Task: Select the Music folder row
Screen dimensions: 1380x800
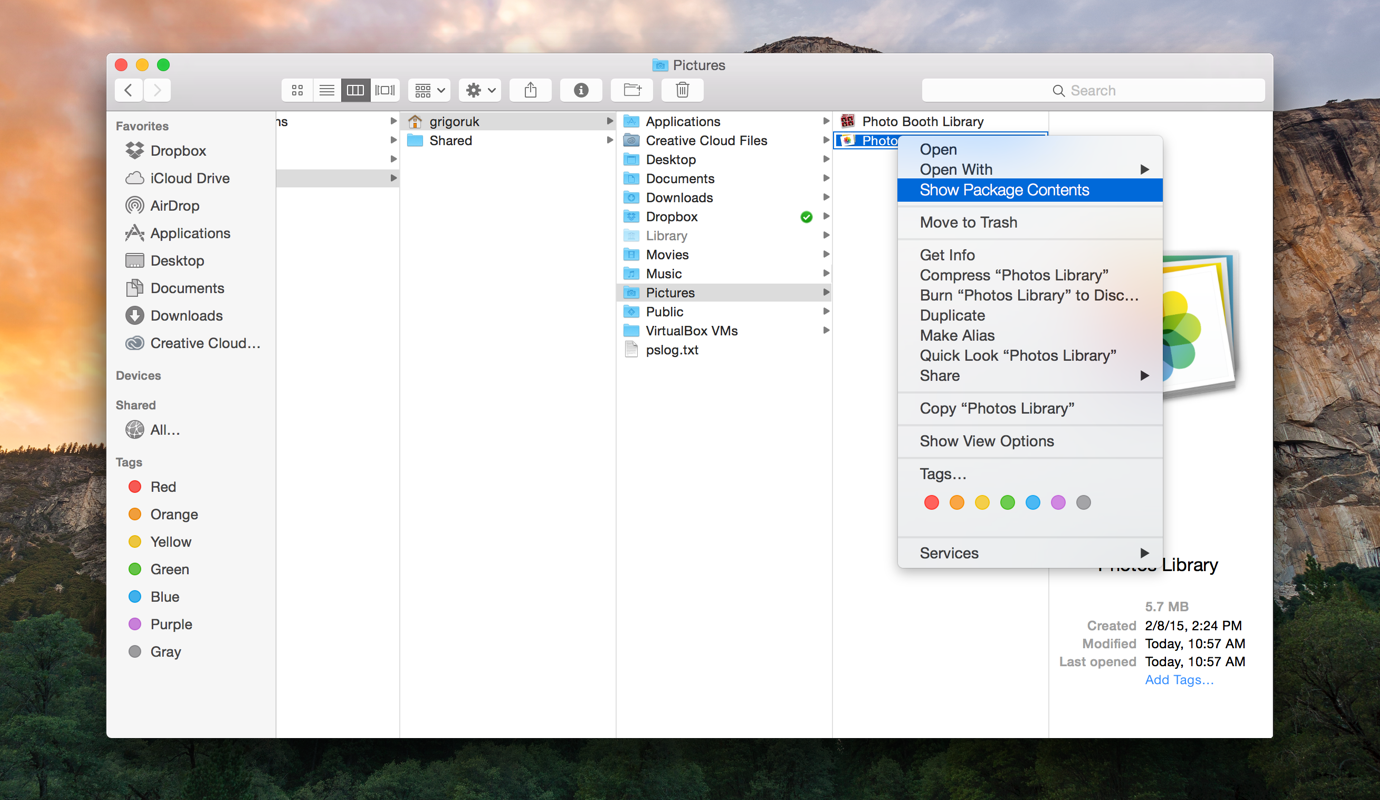Action: pos(725,274)
